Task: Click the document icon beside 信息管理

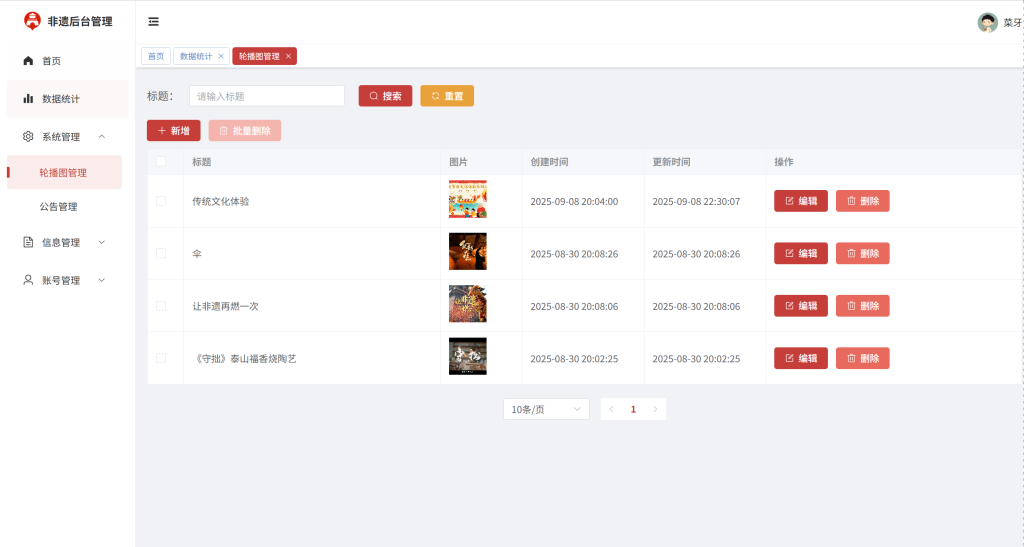Action: pyautogui.click(x=28, y=242)
